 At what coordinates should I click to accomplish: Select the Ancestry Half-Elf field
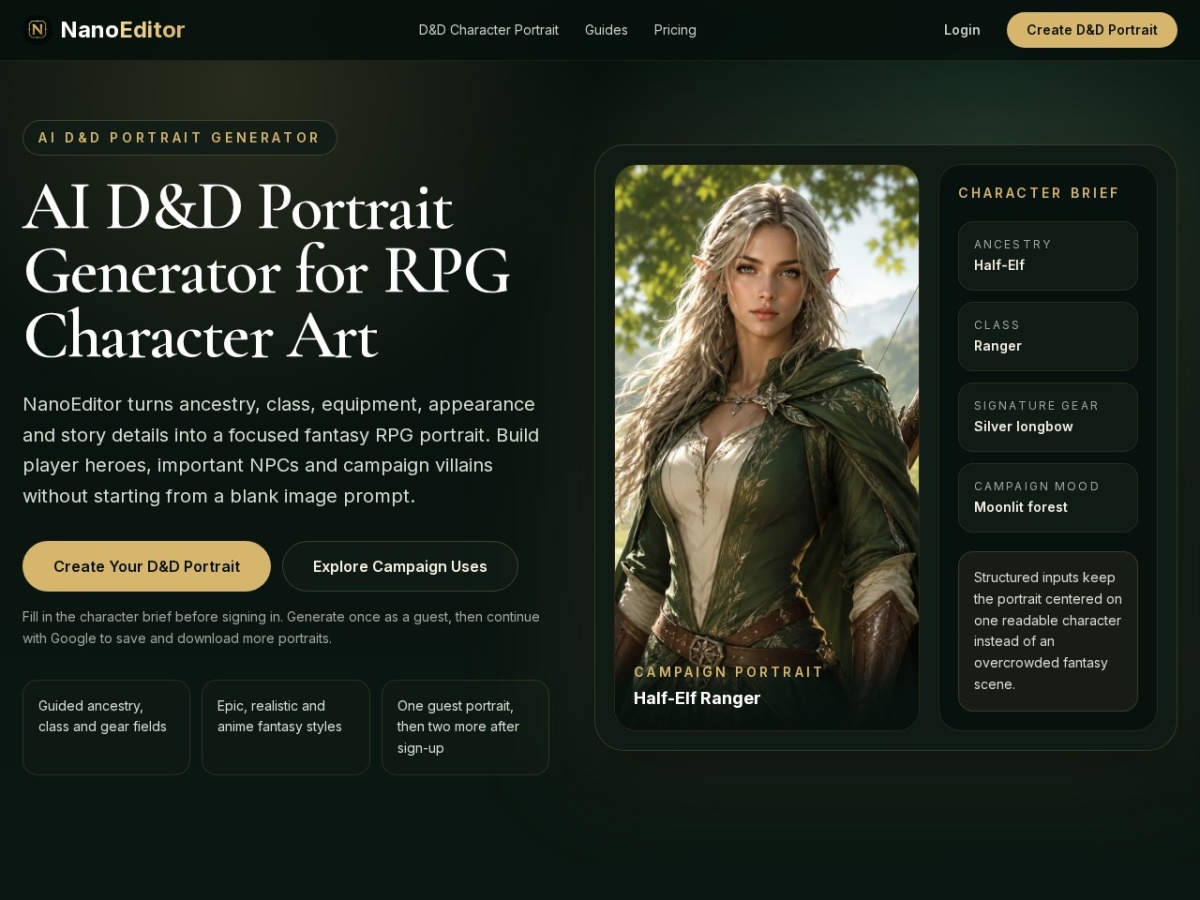pos(1048,256)
